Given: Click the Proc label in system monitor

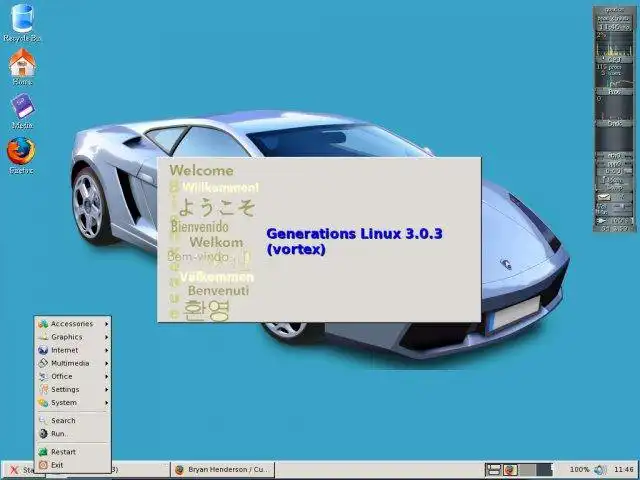Looking at the screenshot, I should [x=614, y=92].
